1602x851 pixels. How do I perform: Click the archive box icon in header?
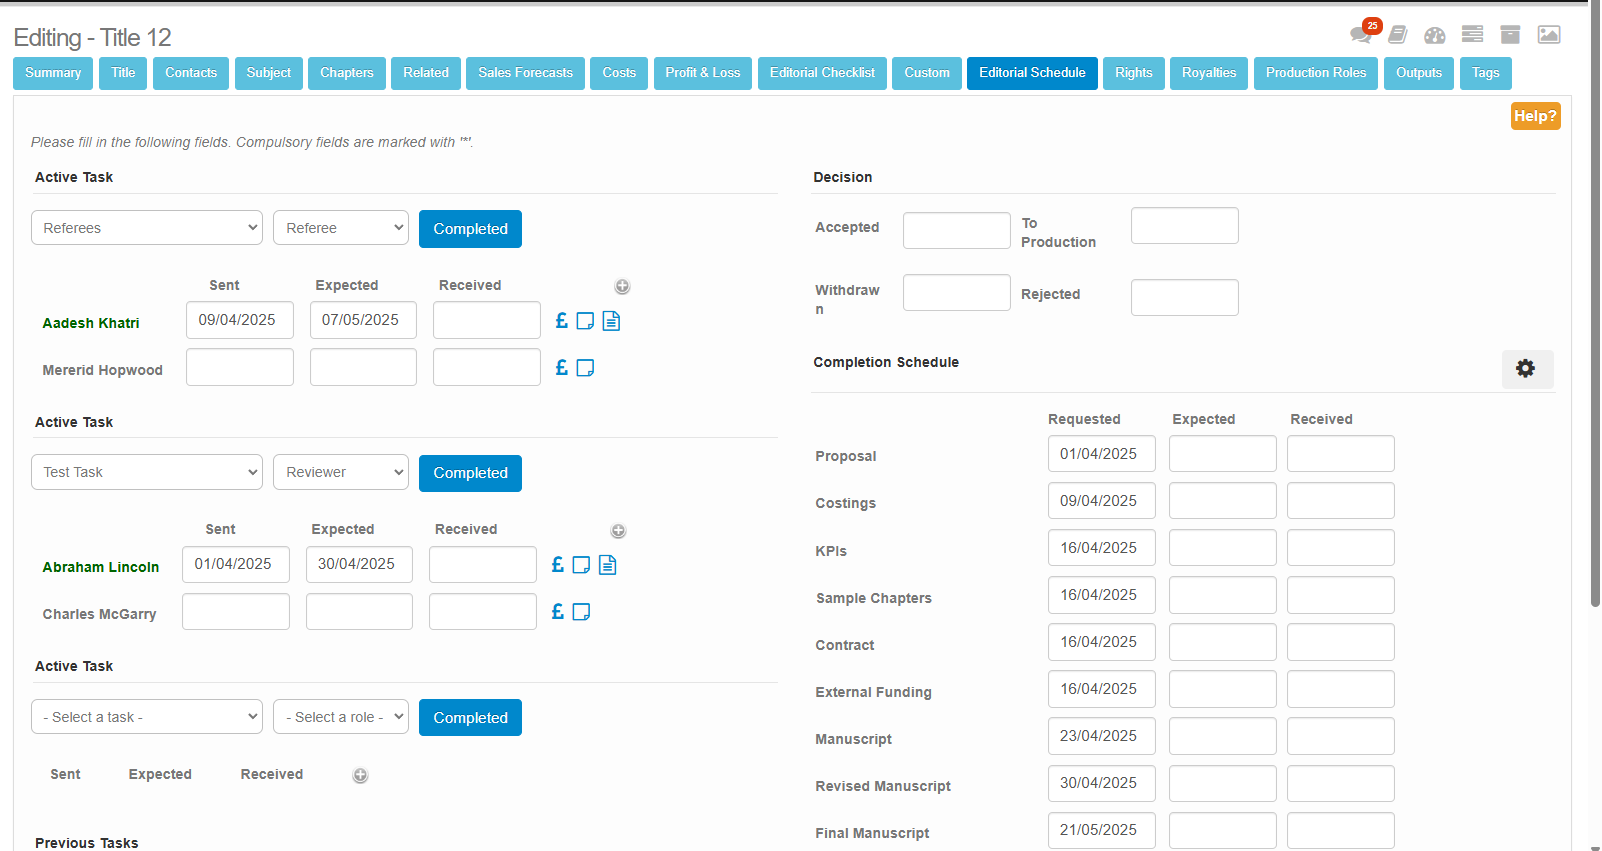point(1510,35)
